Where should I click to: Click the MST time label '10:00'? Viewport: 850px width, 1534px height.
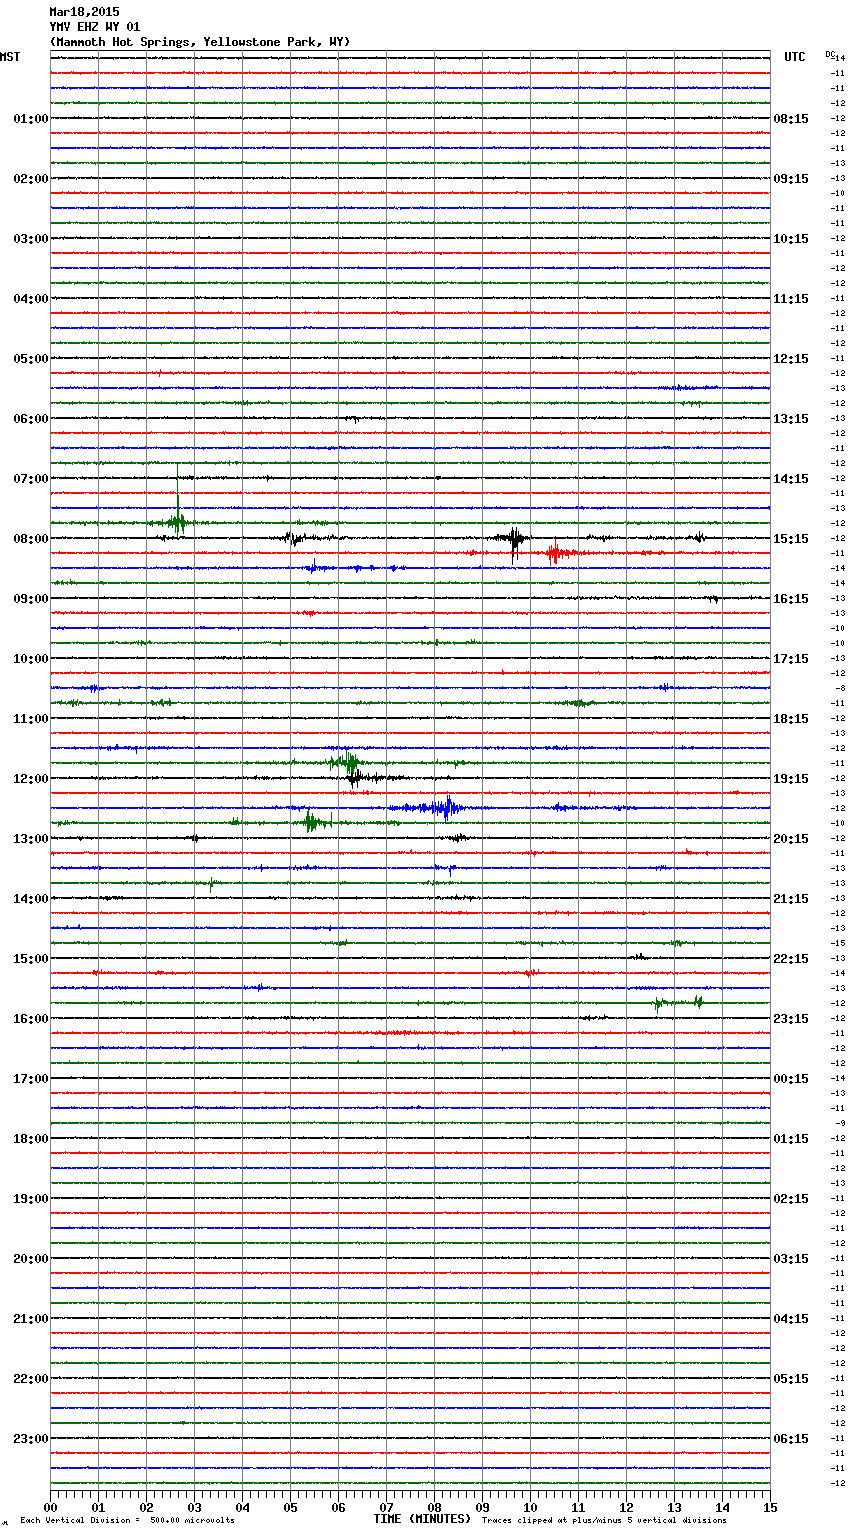tap(31, 659)
